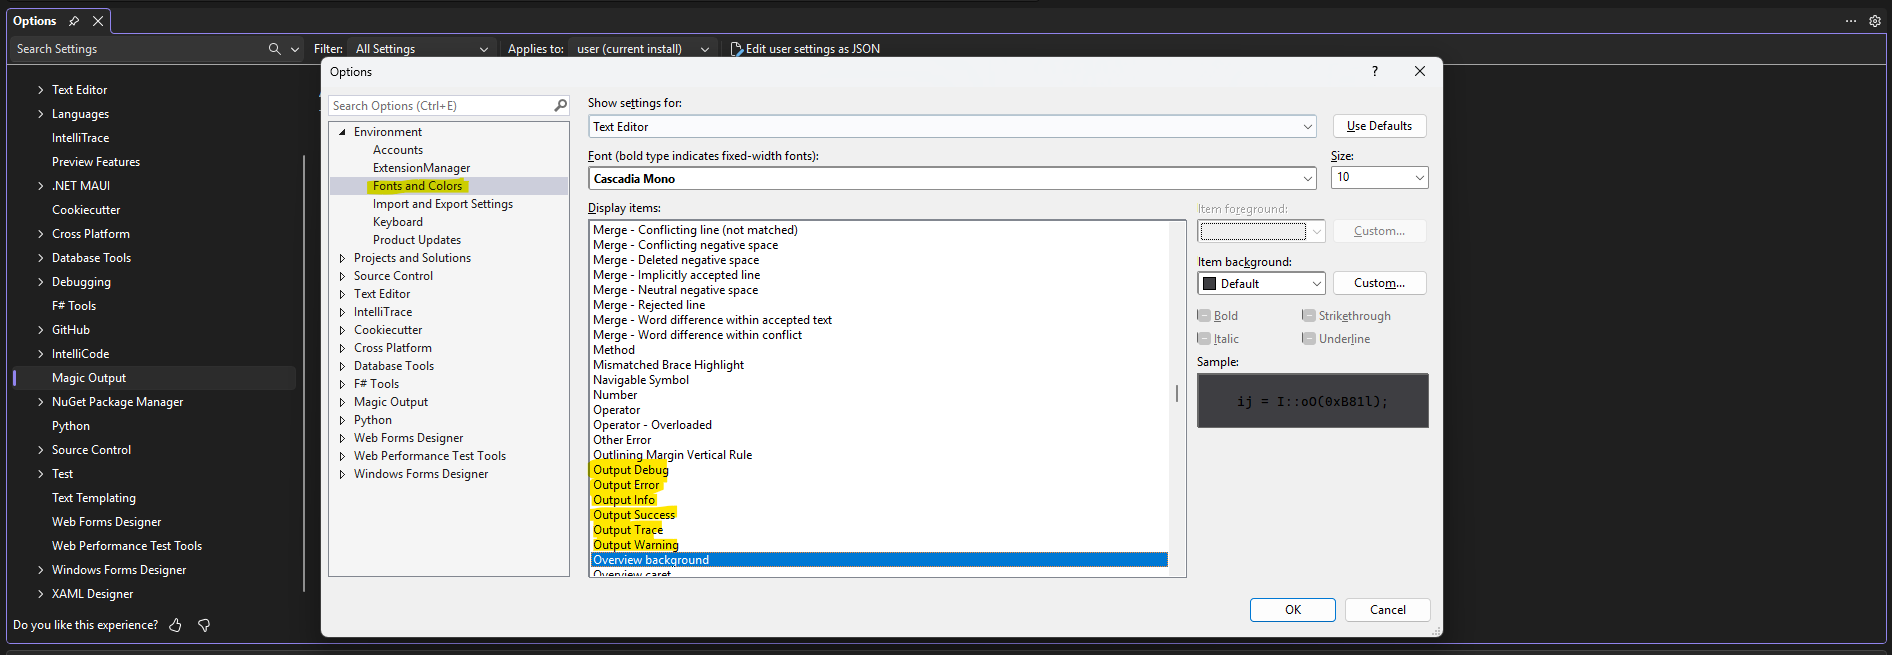
Task: Click the thumbs down feedback icon
Action: coord(204,625)
